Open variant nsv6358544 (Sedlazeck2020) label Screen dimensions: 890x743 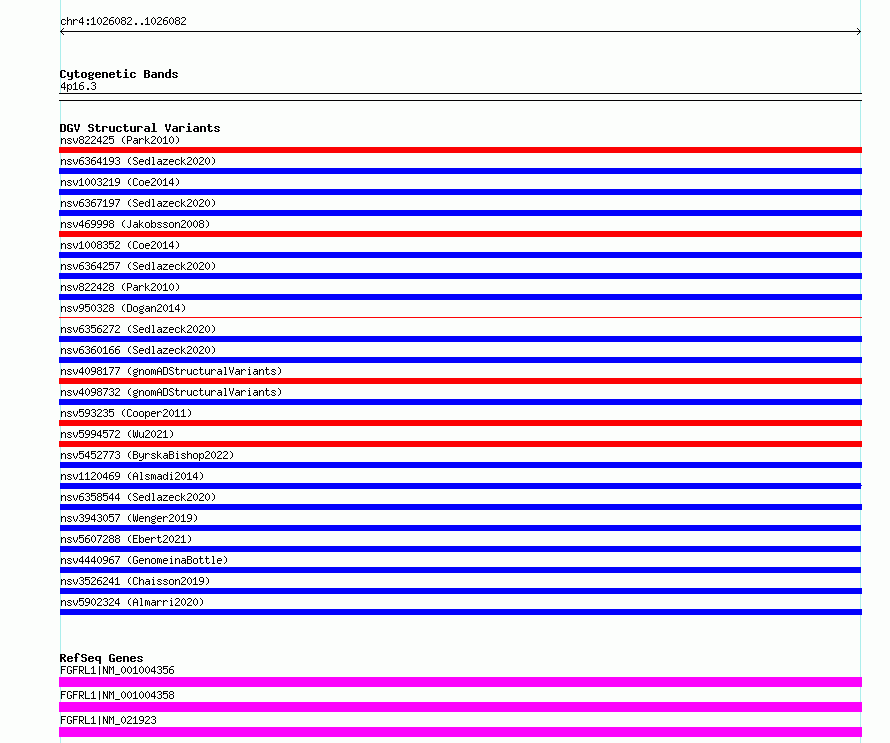click(138, 497)
